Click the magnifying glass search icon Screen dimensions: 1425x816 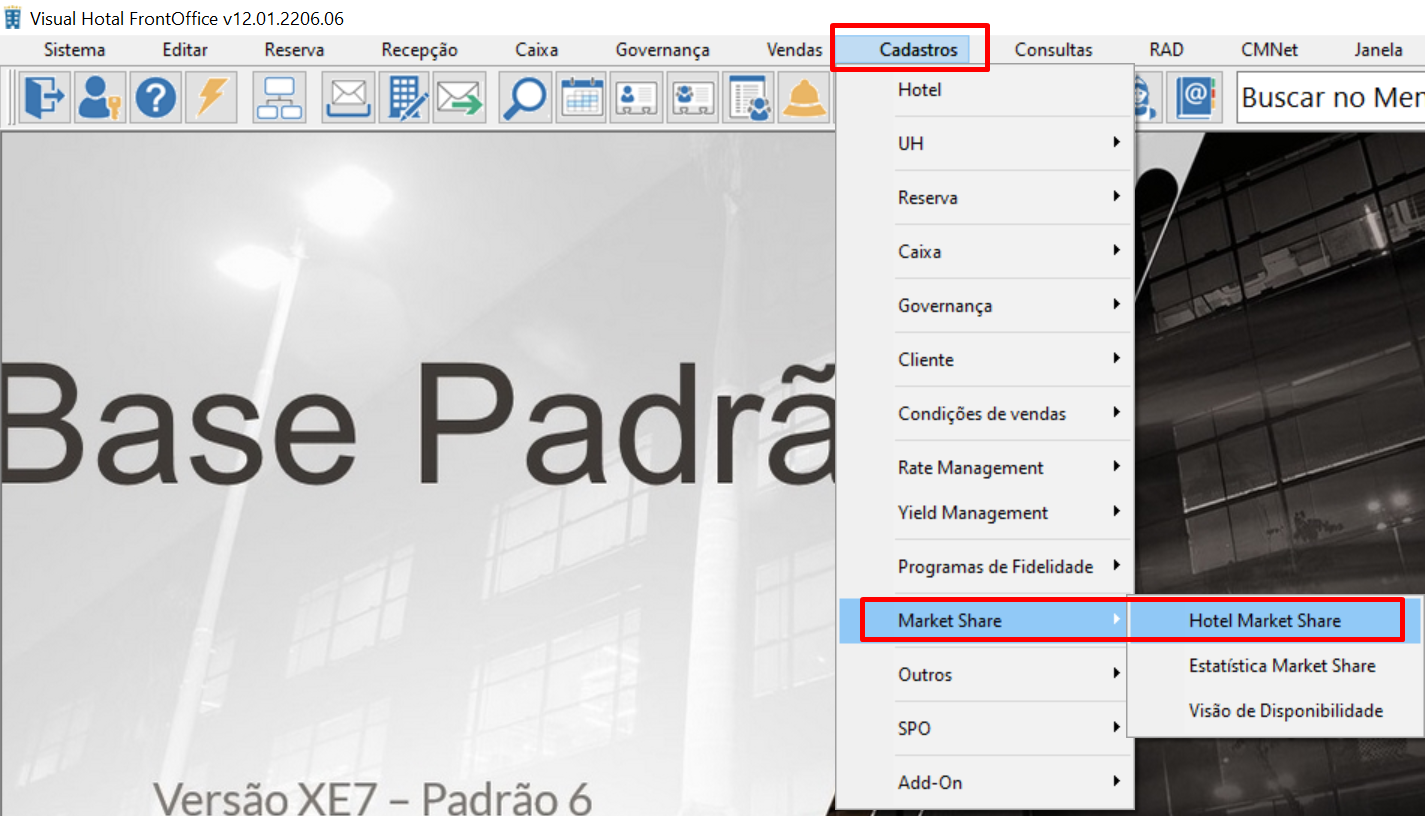click(x=525, y=98)
